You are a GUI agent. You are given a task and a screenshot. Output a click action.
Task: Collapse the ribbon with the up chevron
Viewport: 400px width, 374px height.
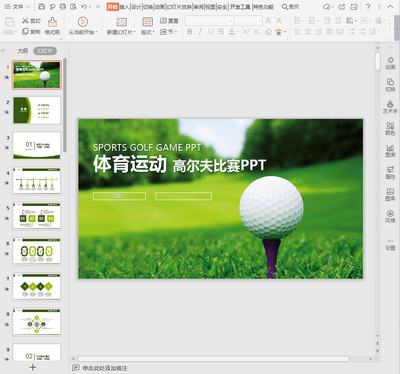pos(390,7)
